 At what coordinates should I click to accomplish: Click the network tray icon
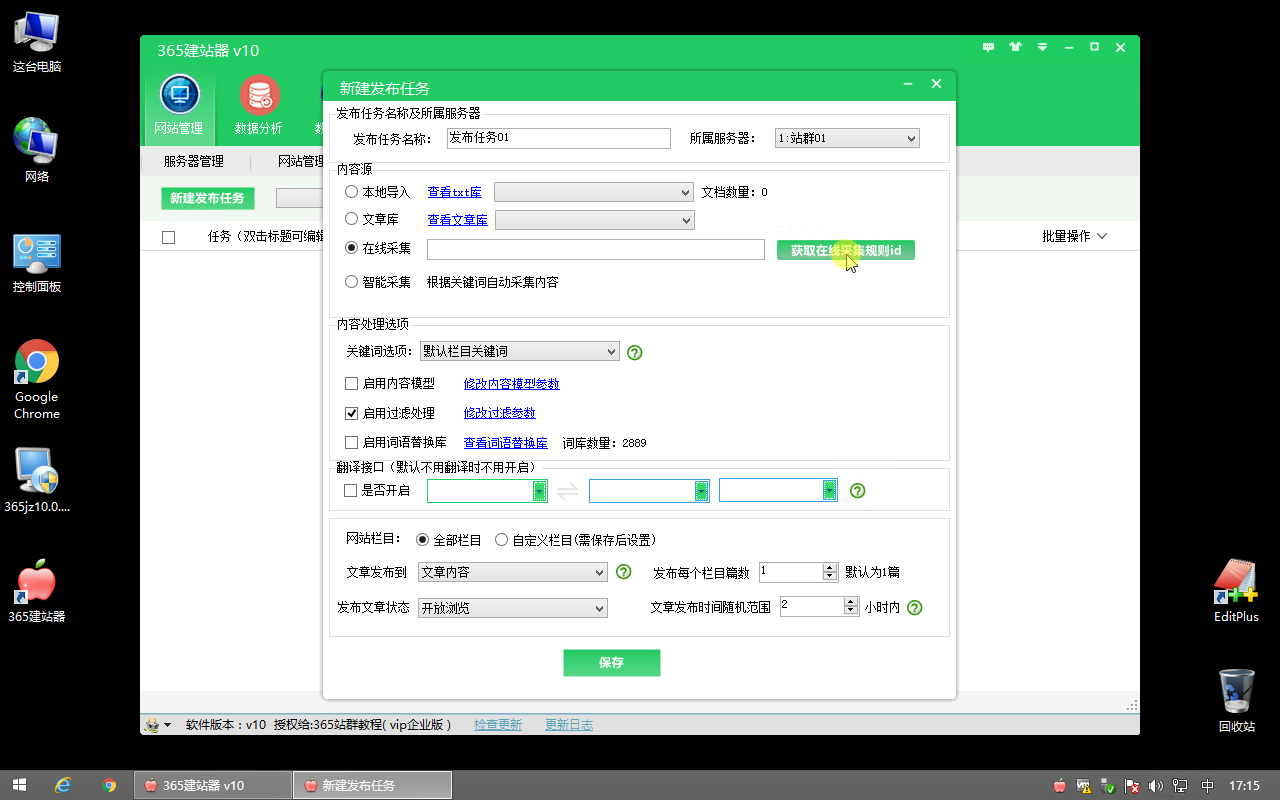1180,785
